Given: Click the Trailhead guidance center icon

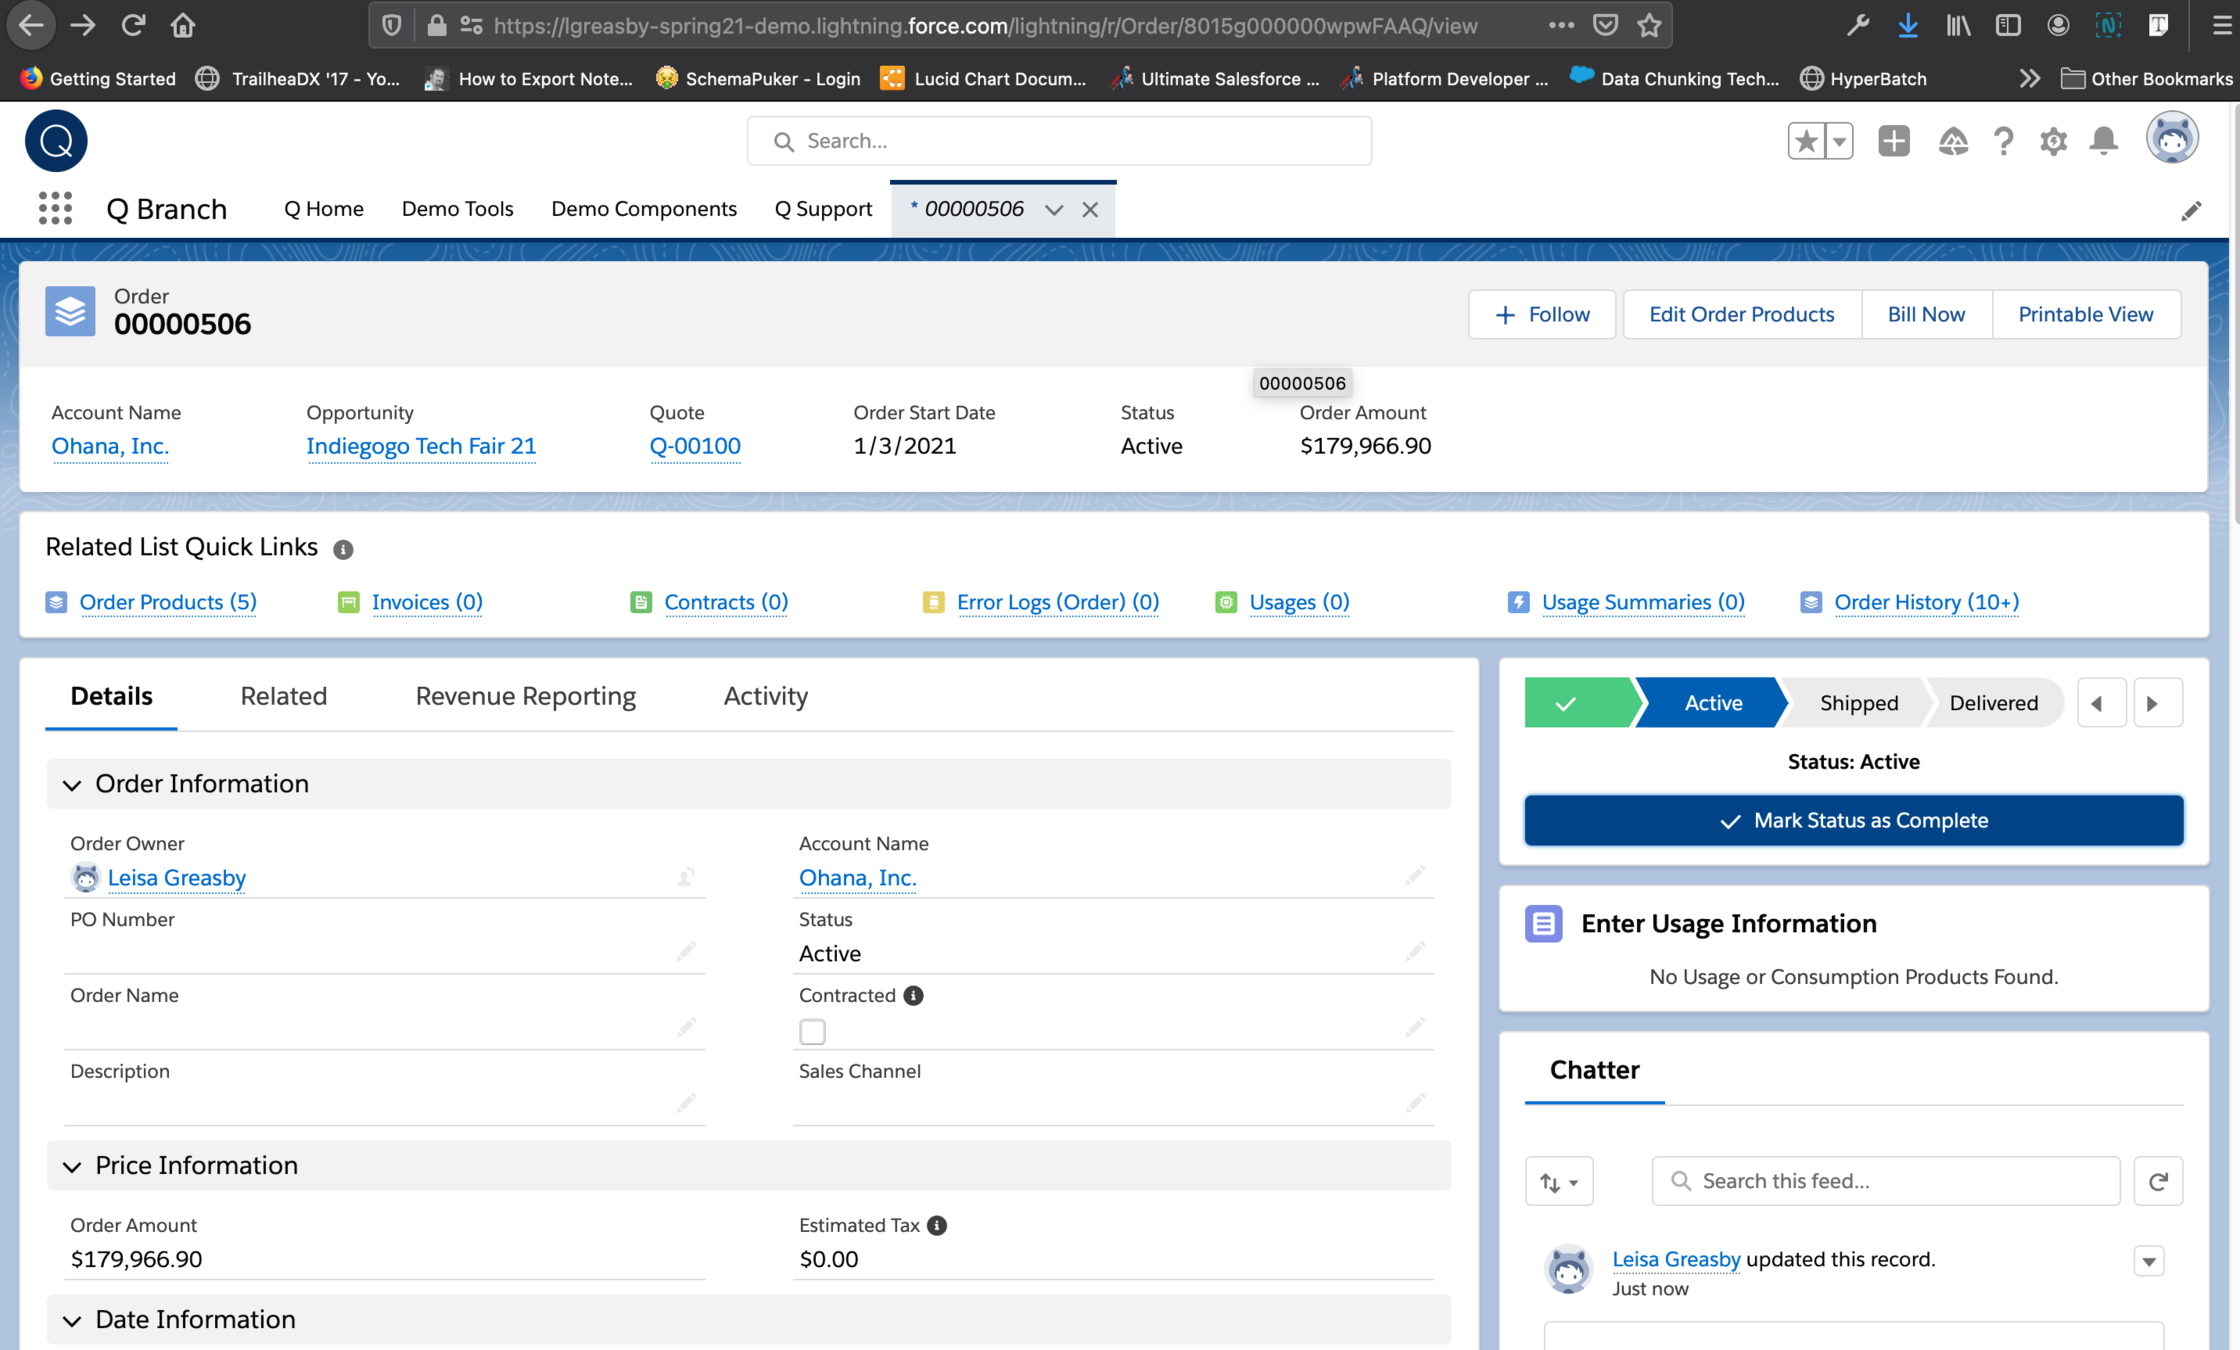Looking at the screenshot, I should pyautogui.click(x=1952, y=141).
